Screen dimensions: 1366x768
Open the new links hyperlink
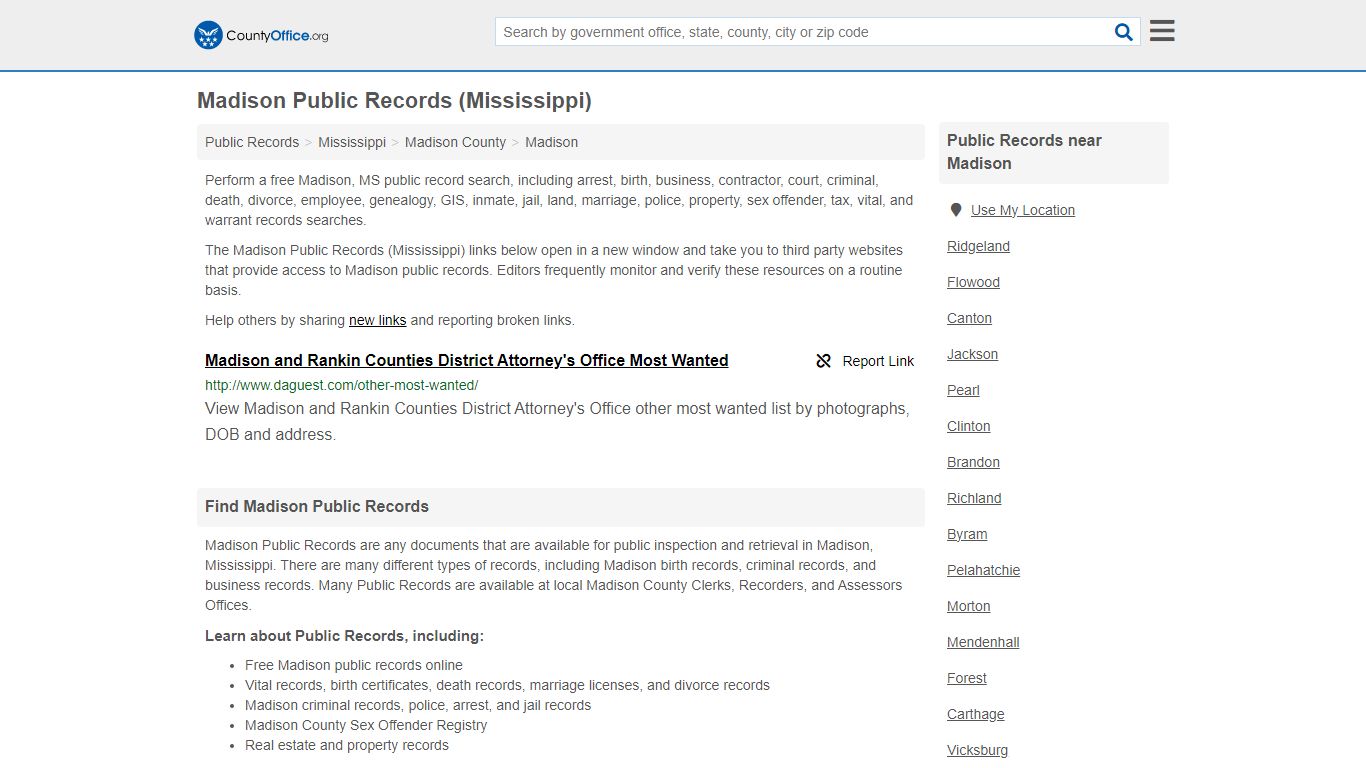click(377, 320)
